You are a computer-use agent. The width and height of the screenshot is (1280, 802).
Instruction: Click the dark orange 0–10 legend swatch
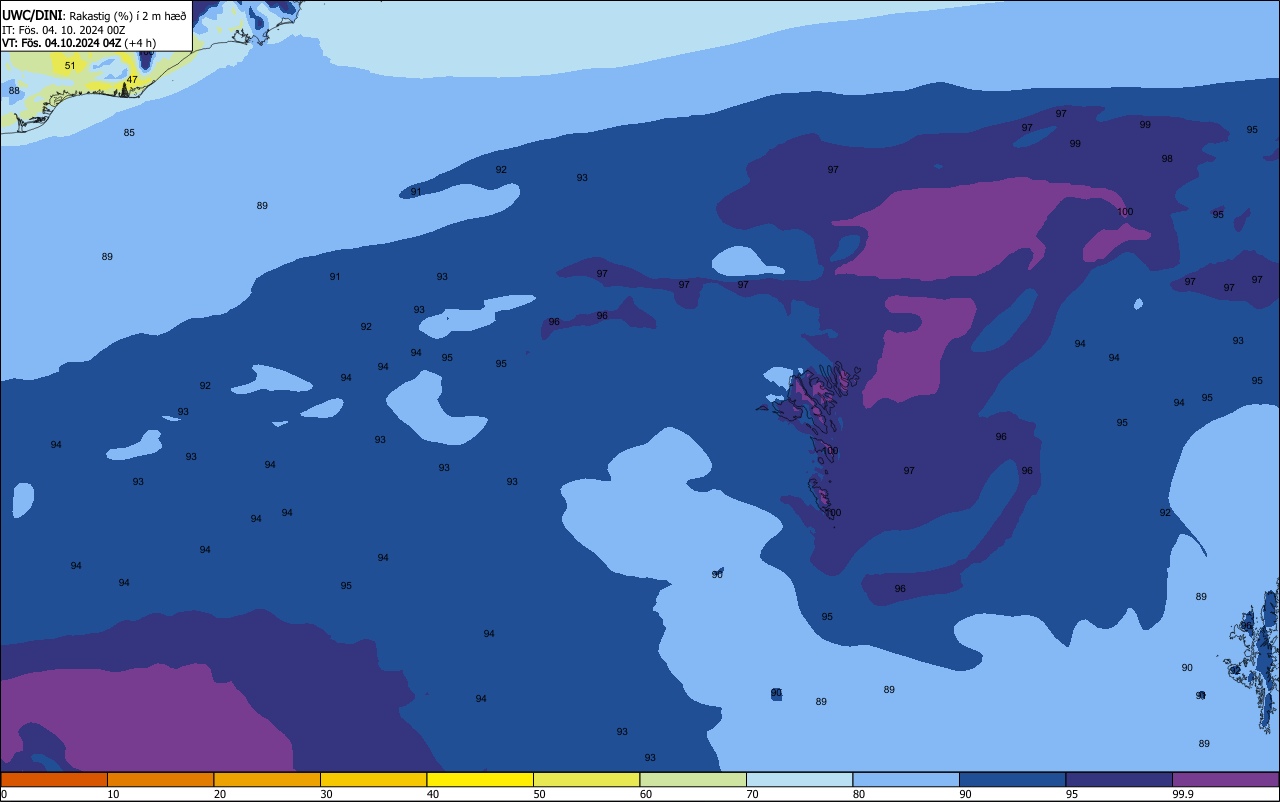coord(54,779)
